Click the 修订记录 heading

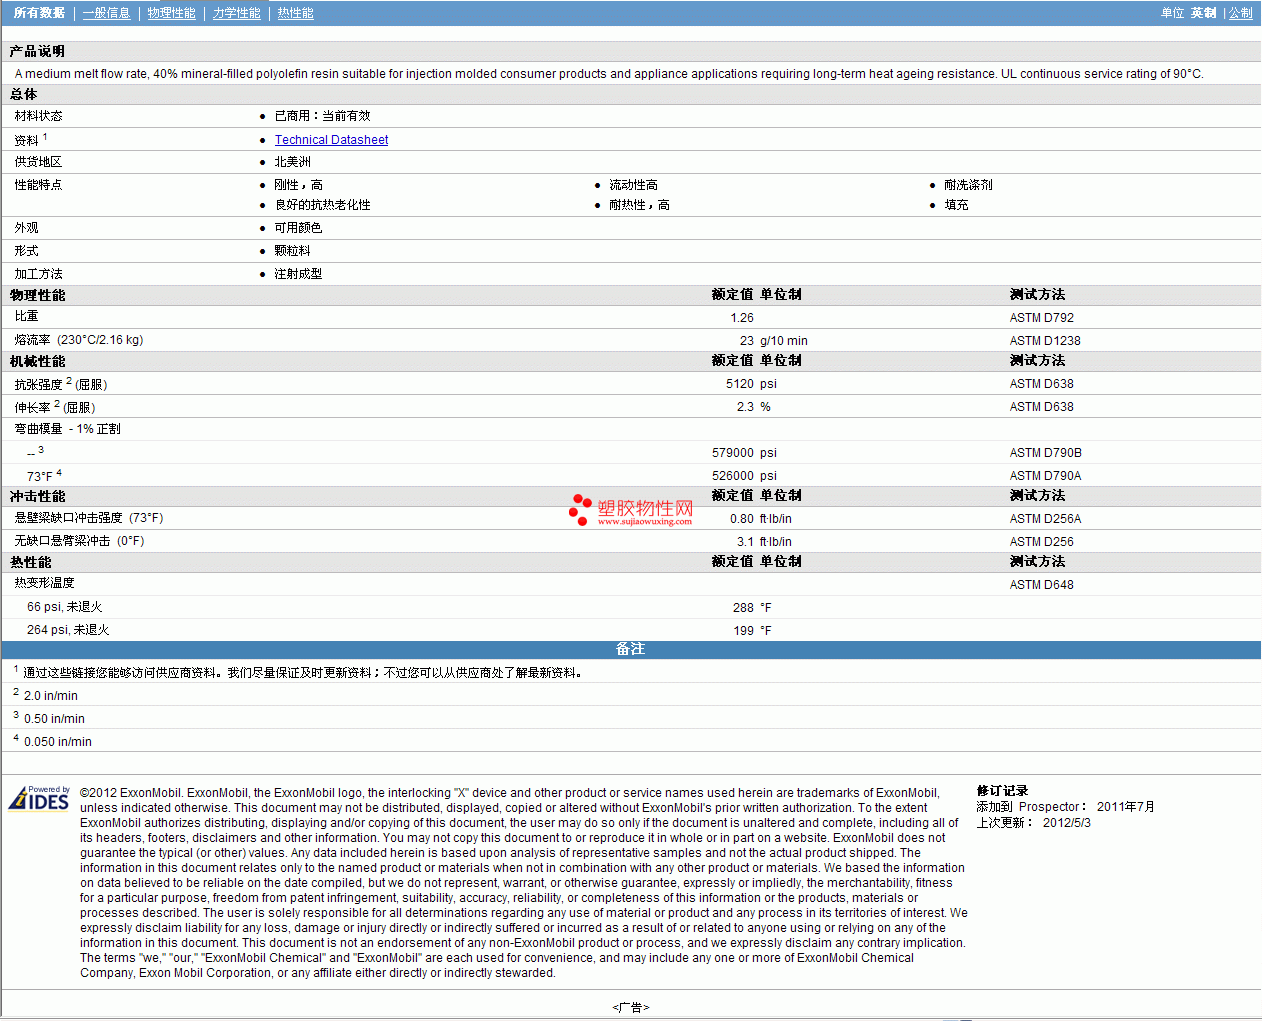(x=1002, y=791)
